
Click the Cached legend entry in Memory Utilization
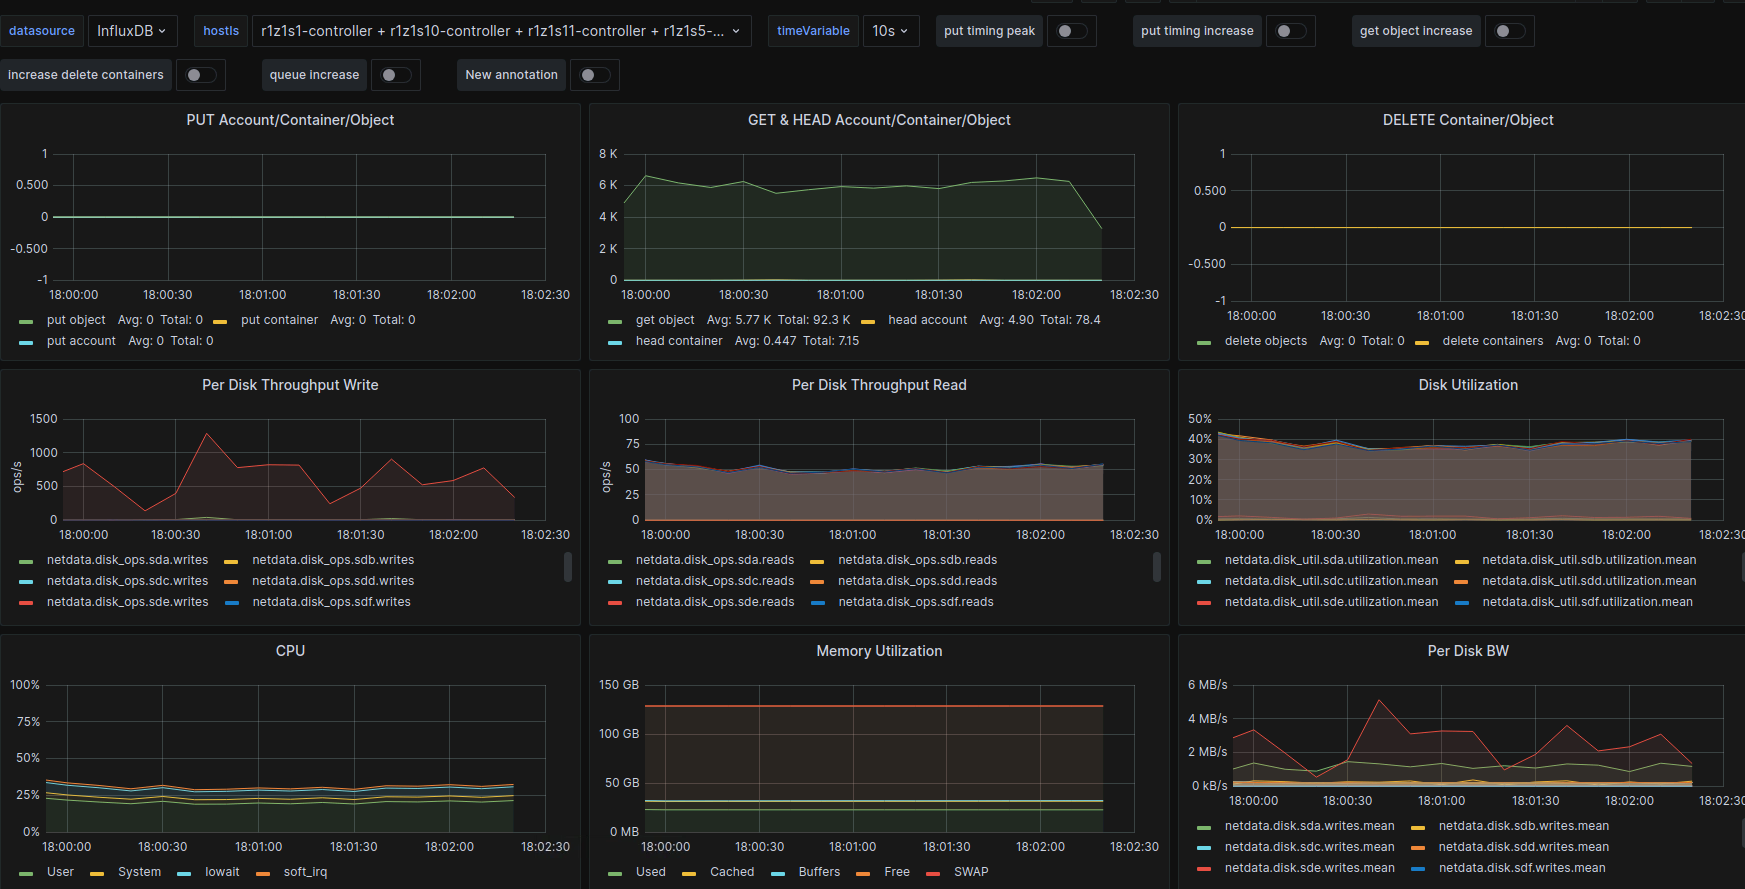[x=732, y=872]
